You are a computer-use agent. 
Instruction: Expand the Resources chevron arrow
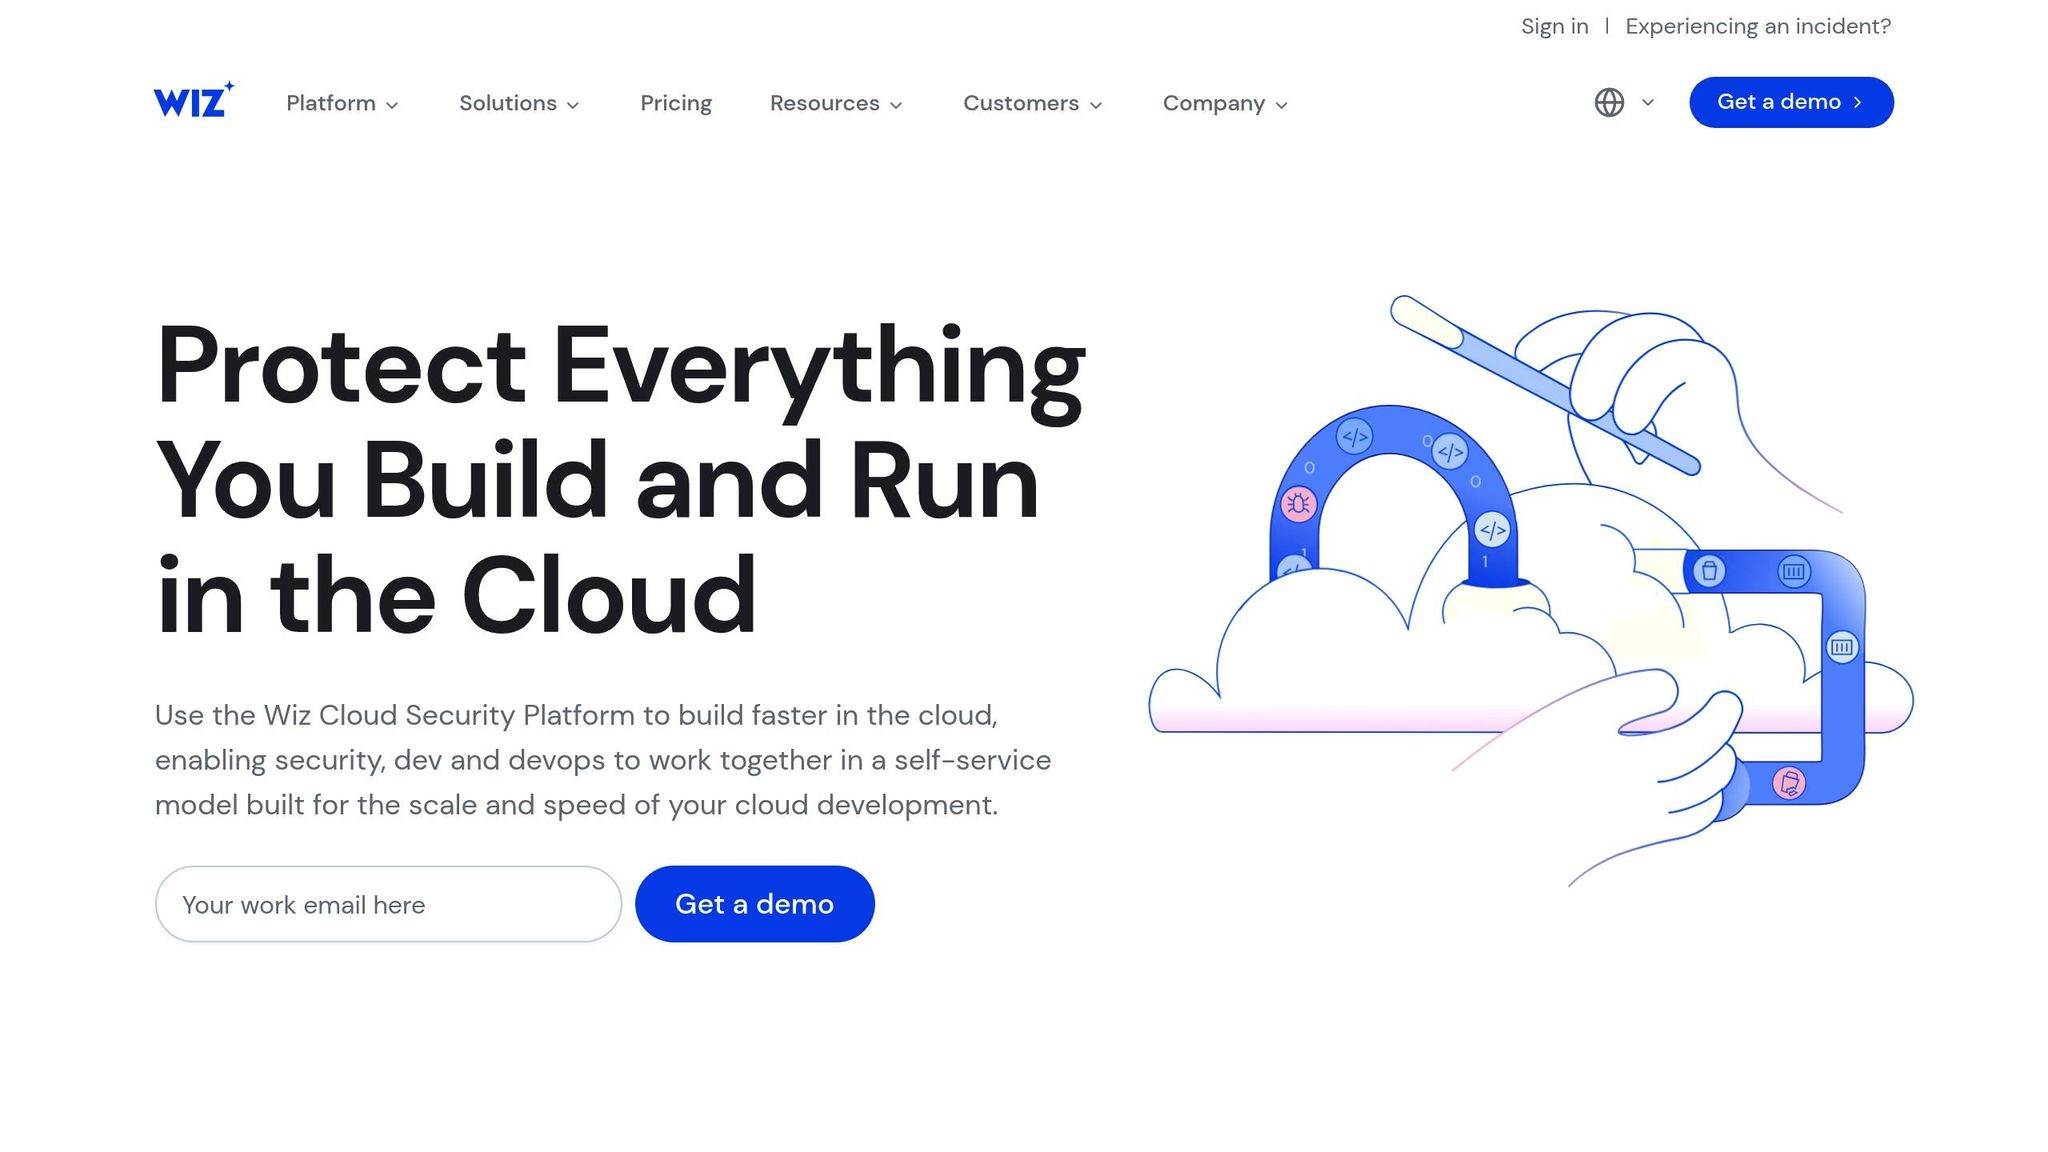click(896, 105)
